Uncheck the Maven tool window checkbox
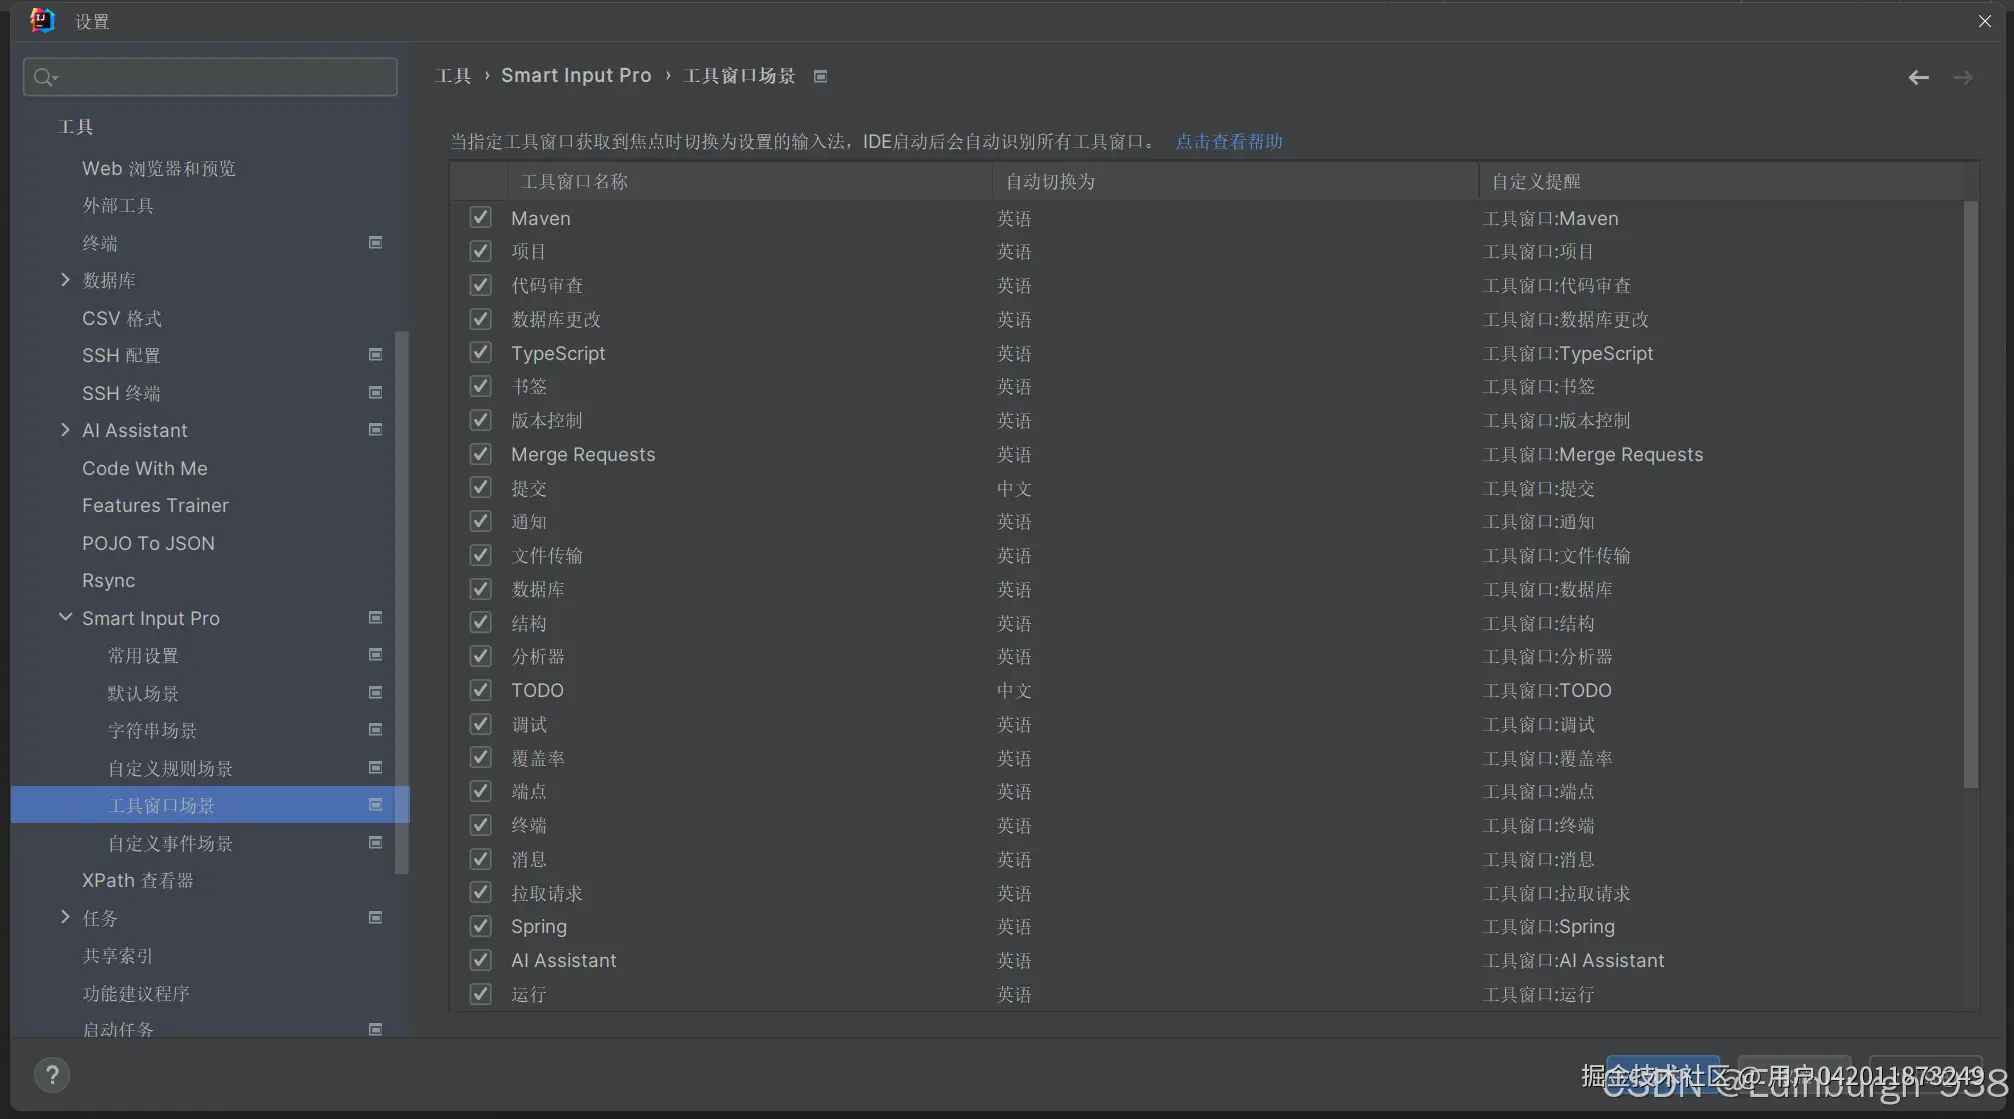 (x=480, y=217)
